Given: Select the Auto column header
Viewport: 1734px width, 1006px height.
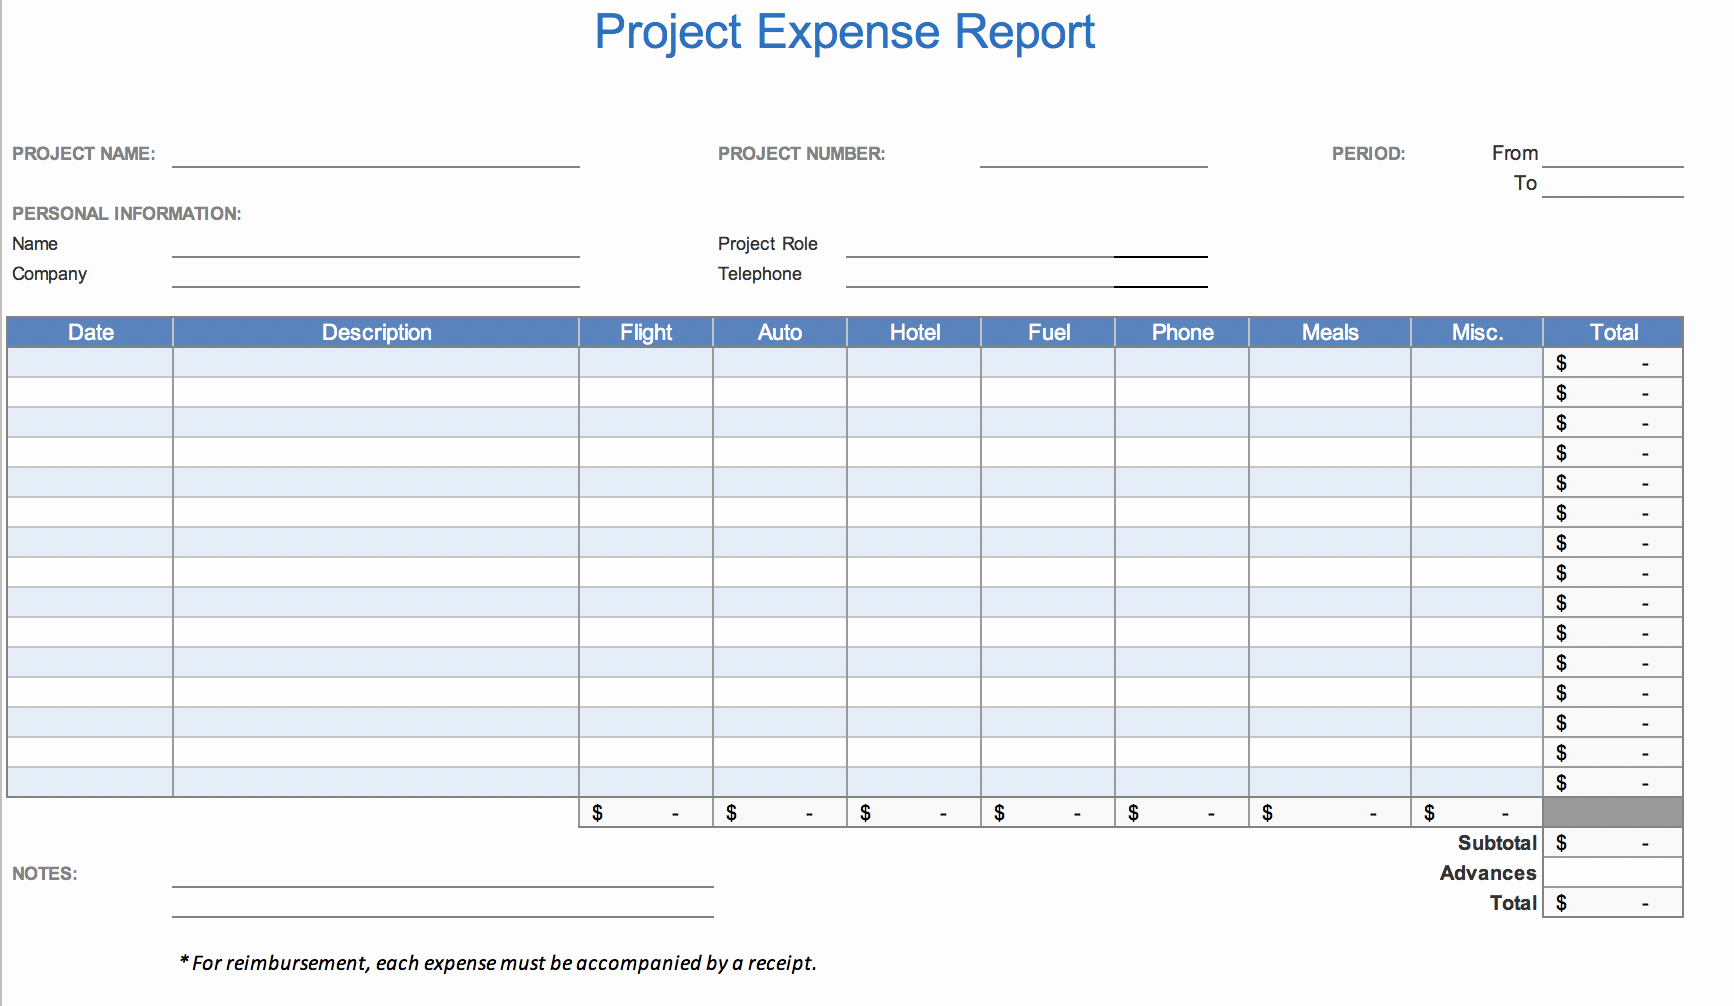Looking at the screenshot, I should click(780, 332).
